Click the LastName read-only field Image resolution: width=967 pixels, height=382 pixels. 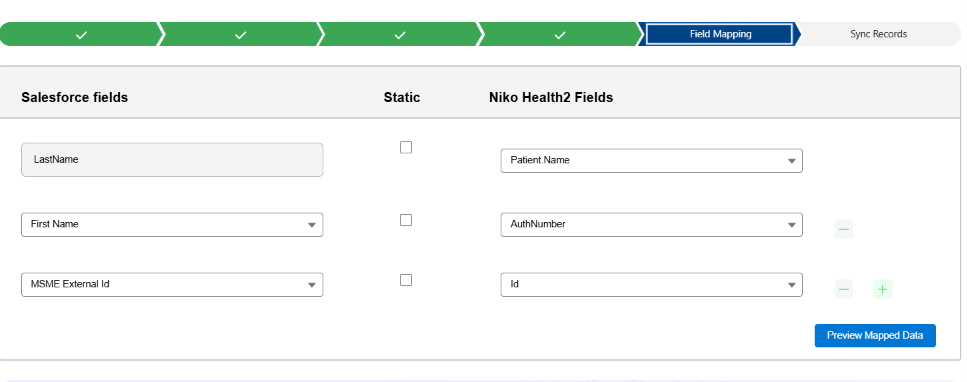pos(172,160)
